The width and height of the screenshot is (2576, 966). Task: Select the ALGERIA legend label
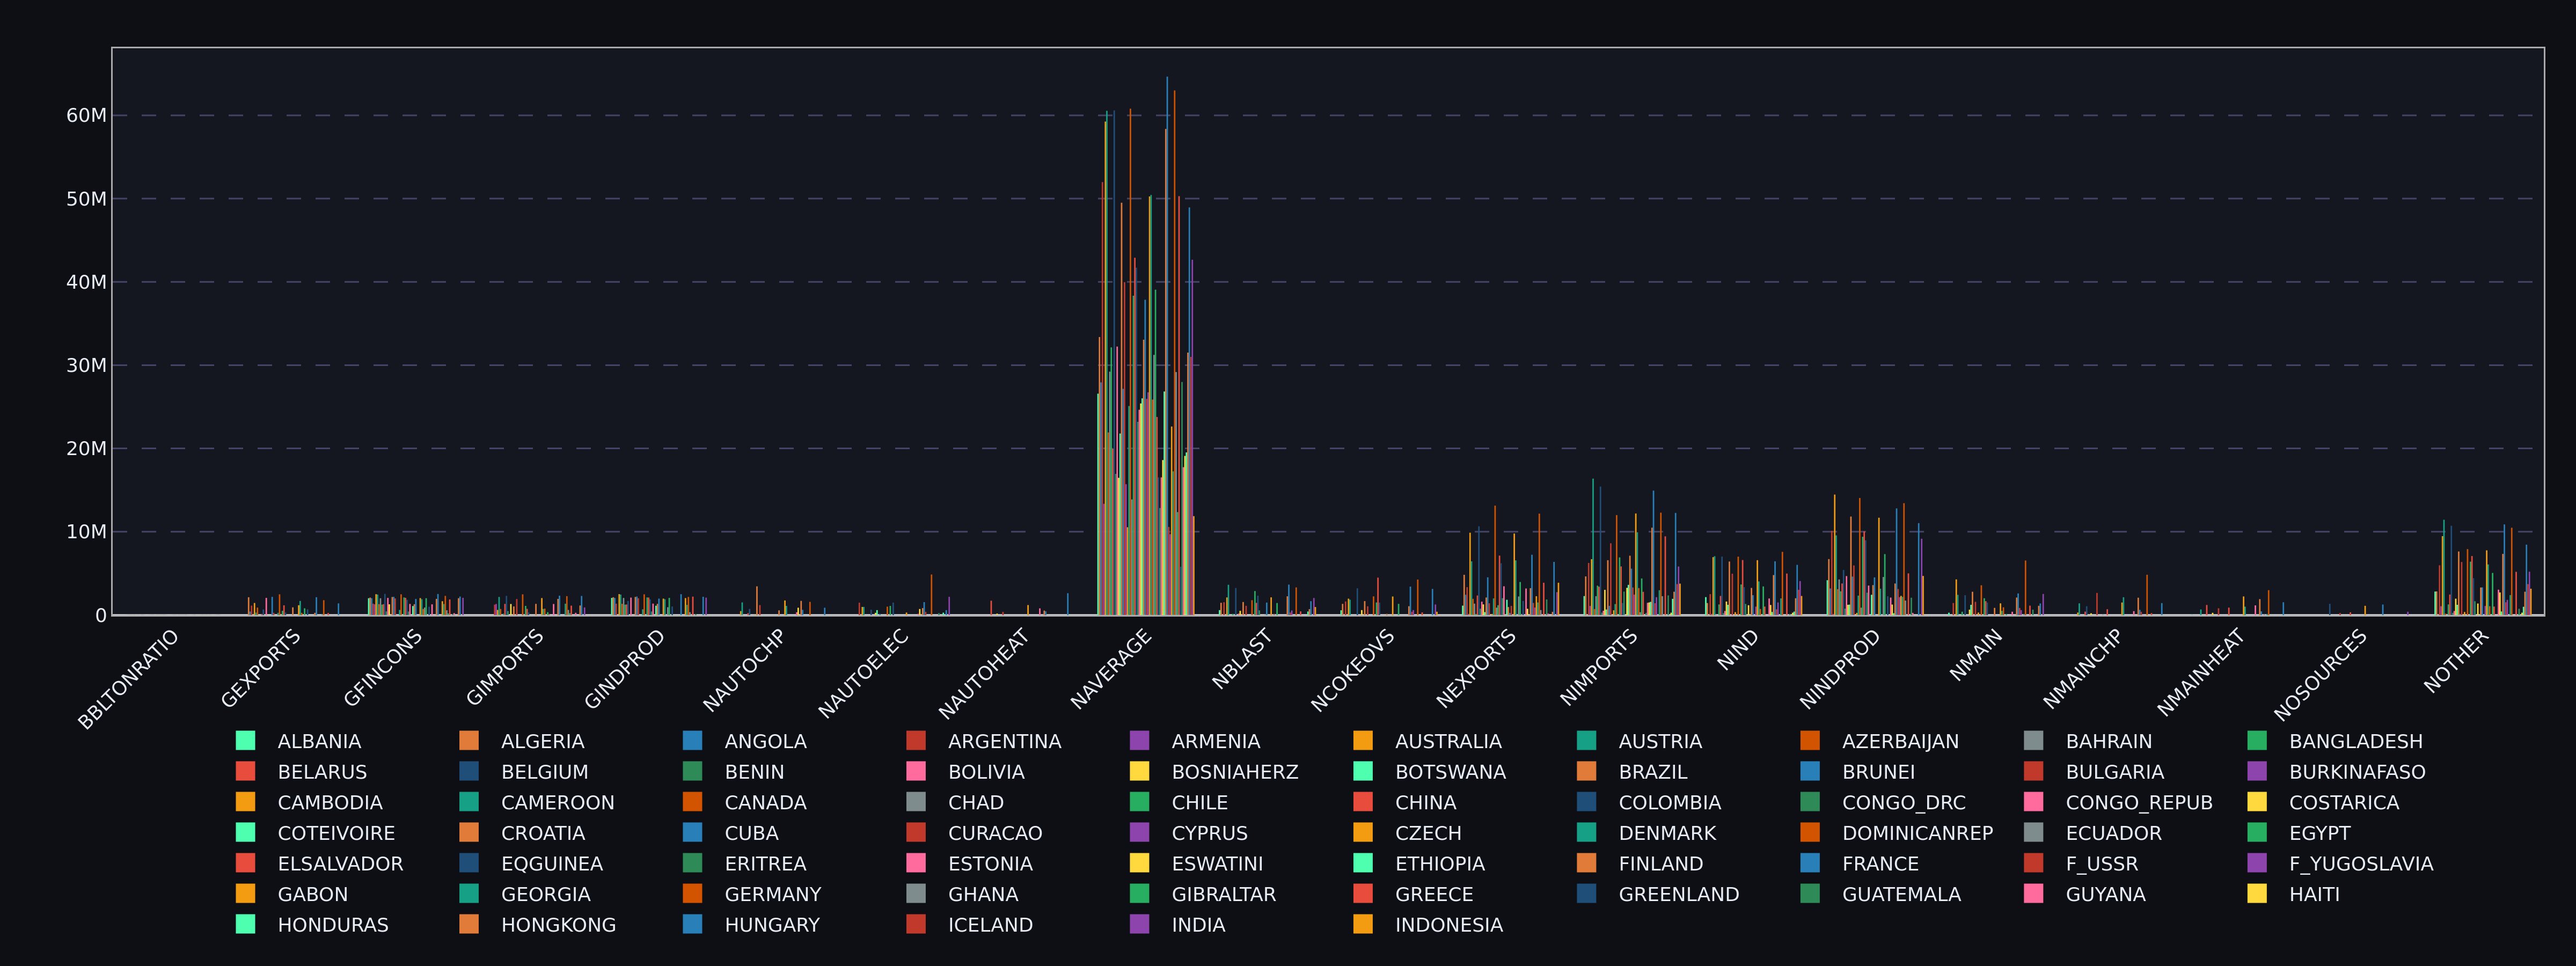pos(542,741)
